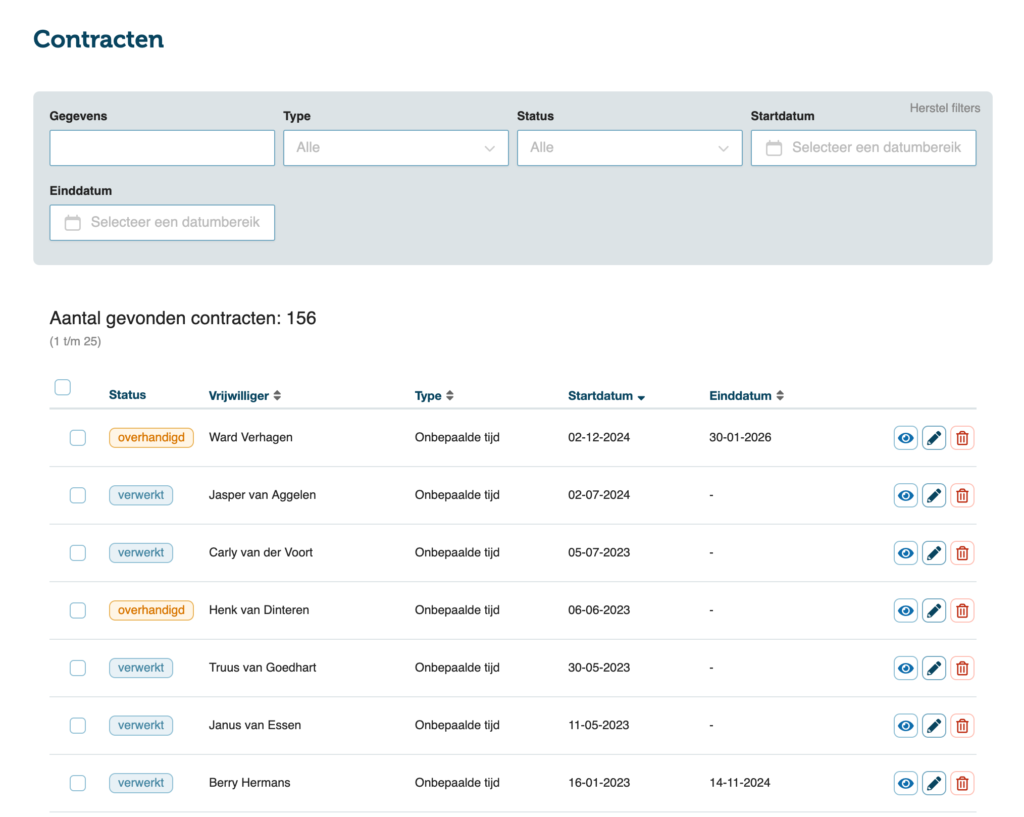Viewport: 1024px width, 817px height.
Task: Click the calendar icon in the Startdatum filter
Action: [x=773, y=148]
